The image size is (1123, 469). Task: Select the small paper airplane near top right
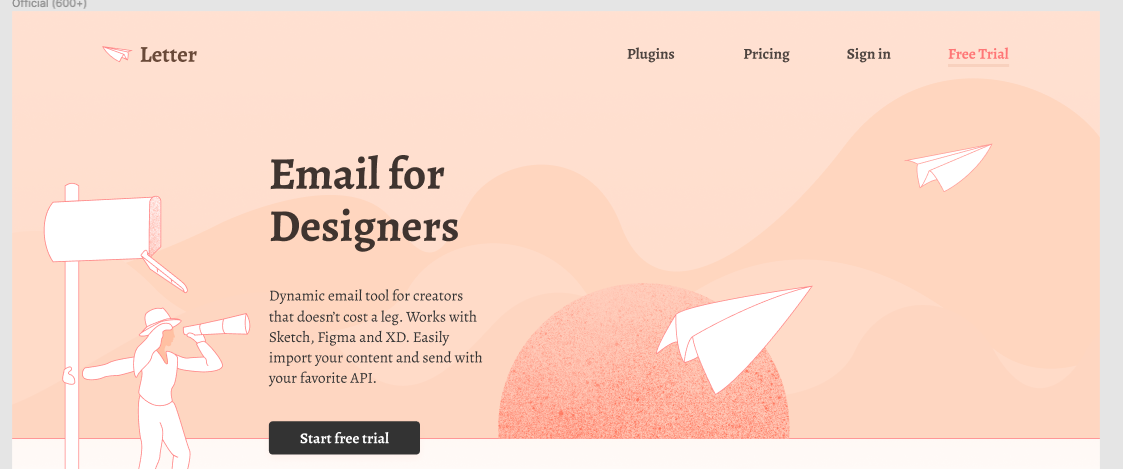[x=948, y=167]
